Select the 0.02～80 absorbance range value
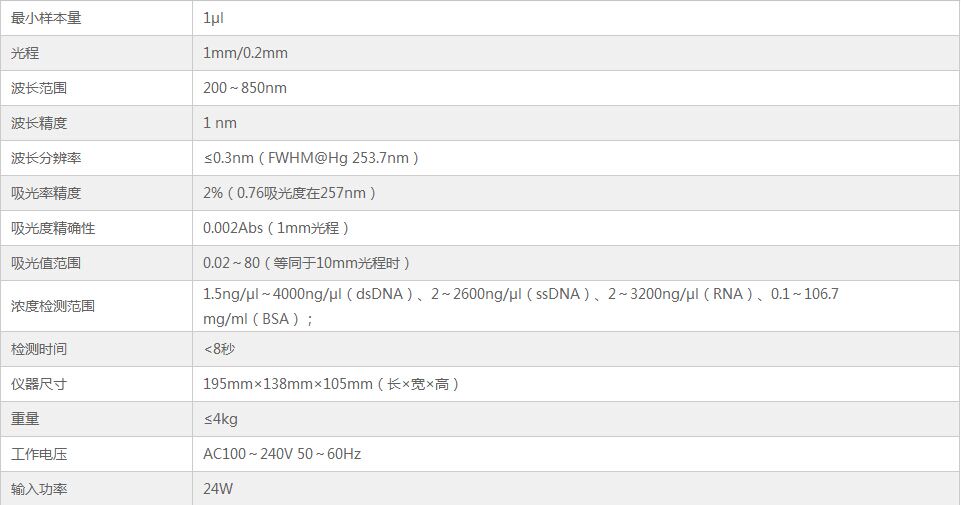The image size is (961, 505). click(x=232, y=263)
